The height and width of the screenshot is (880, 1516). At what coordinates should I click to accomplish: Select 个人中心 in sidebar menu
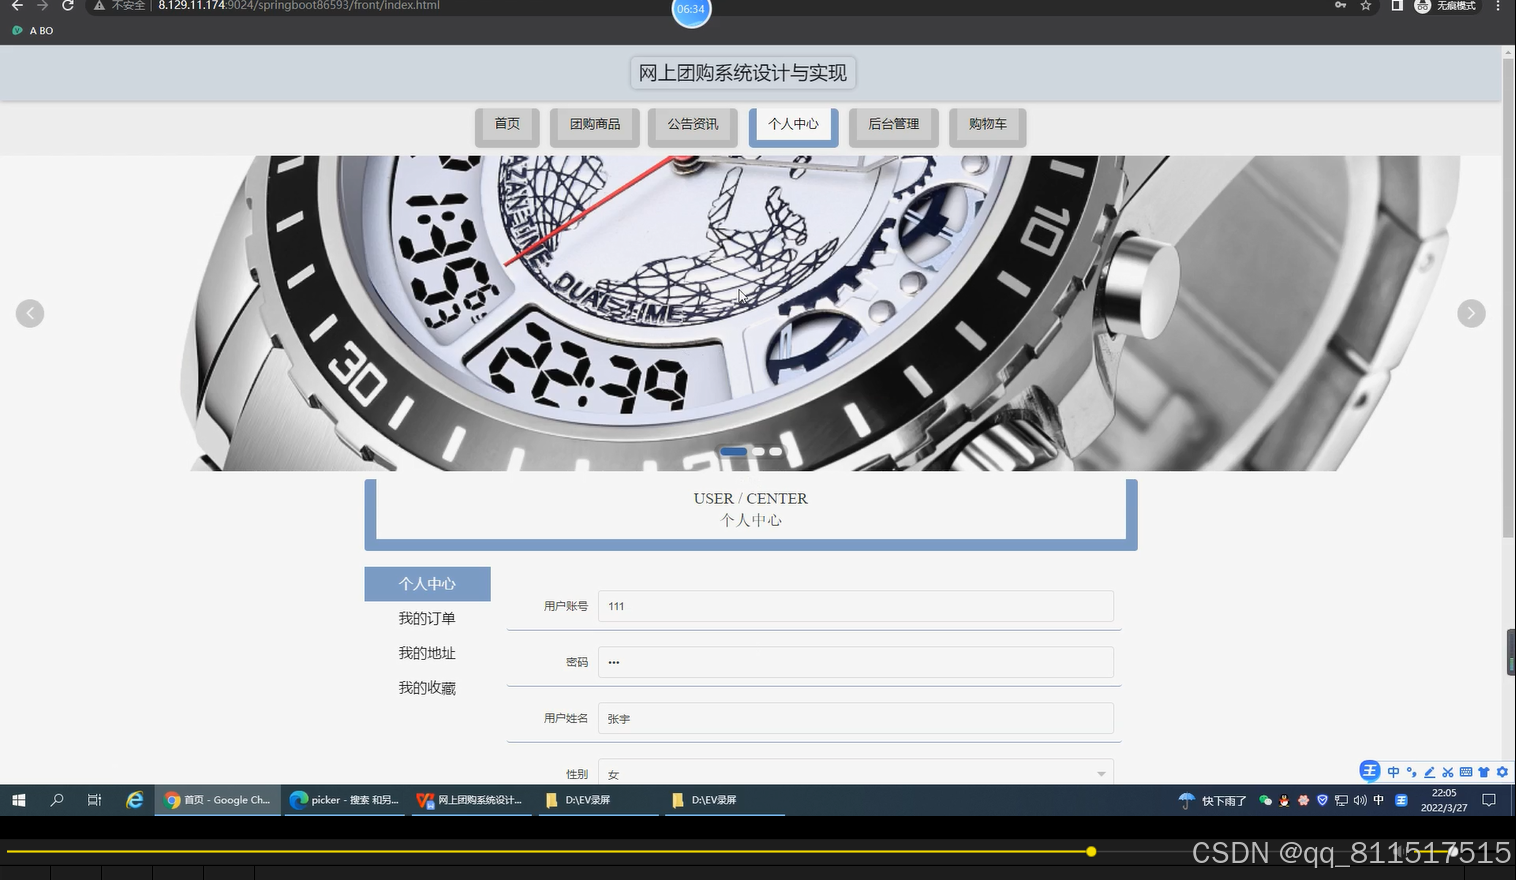[x=427, y=584]
